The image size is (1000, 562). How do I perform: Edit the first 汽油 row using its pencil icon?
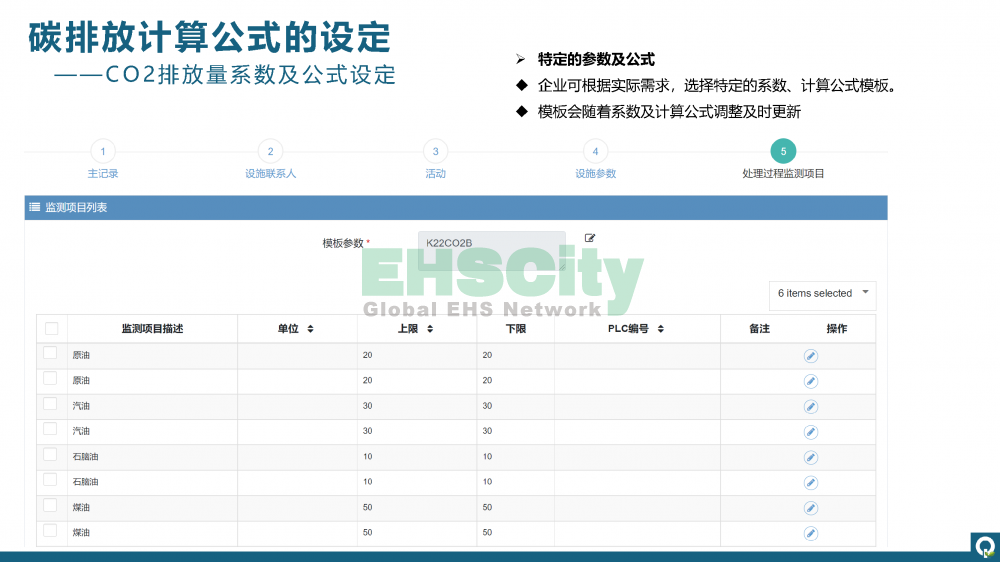(x=811, y=406)
